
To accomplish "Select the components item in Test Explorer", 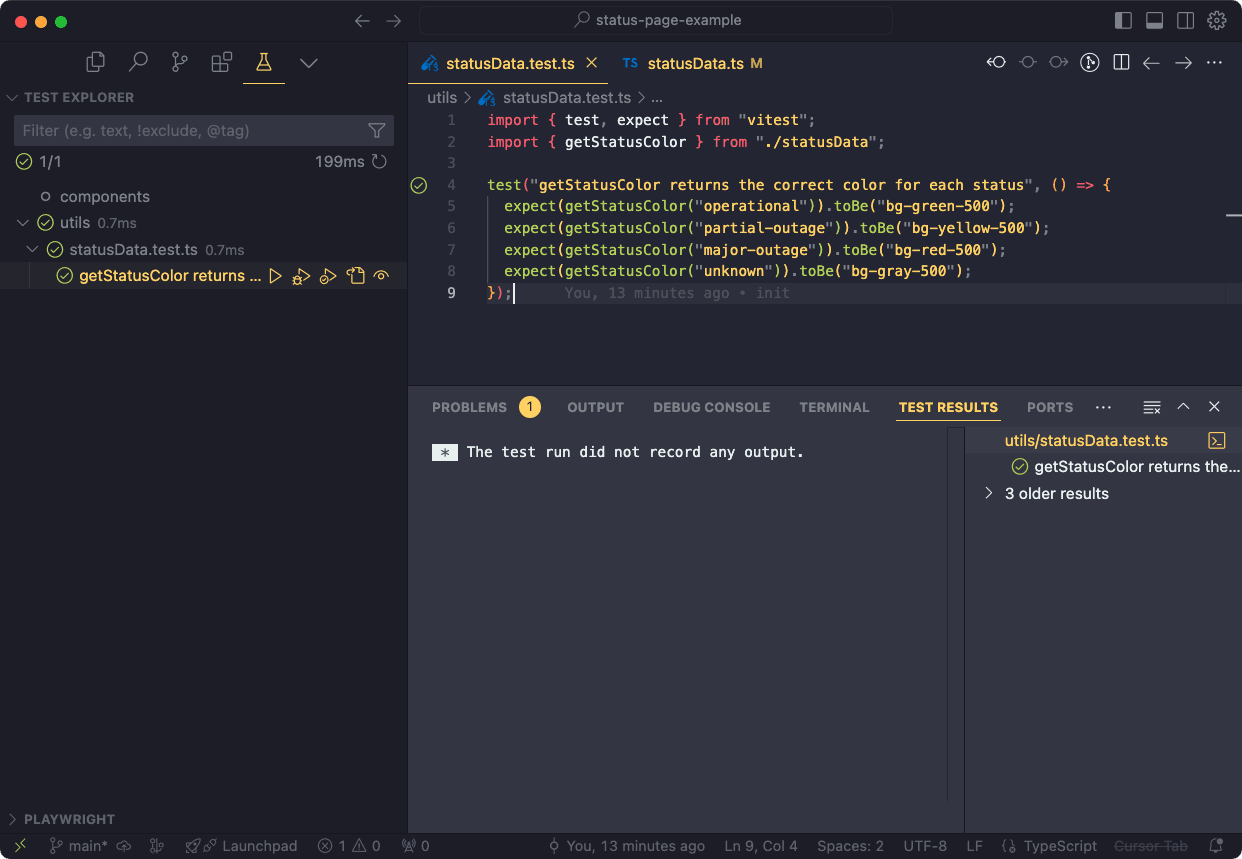I will click(x=104, y=196).
